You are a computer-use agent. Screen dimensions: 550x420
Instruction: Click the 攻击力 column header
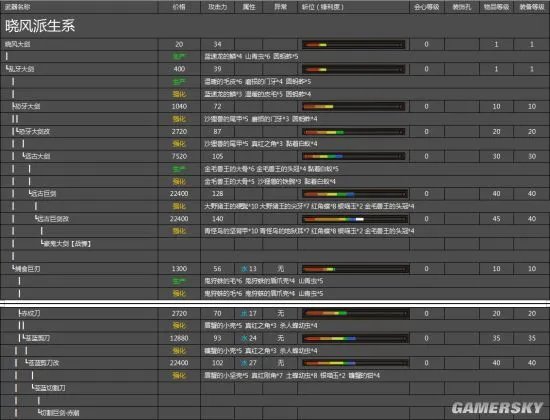(217, 7)
